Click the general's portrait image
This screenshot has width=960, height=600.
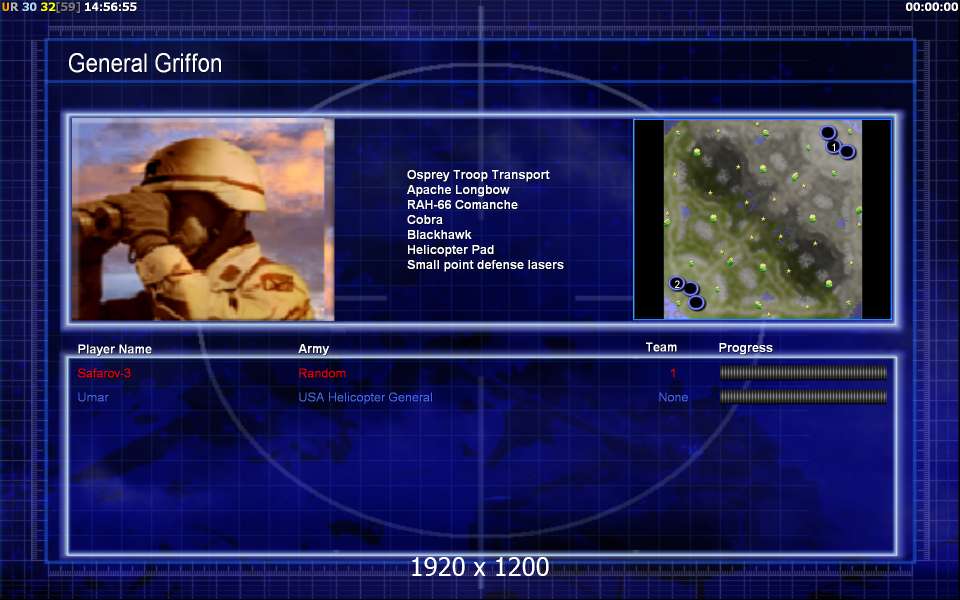click(x=203, y=219)
